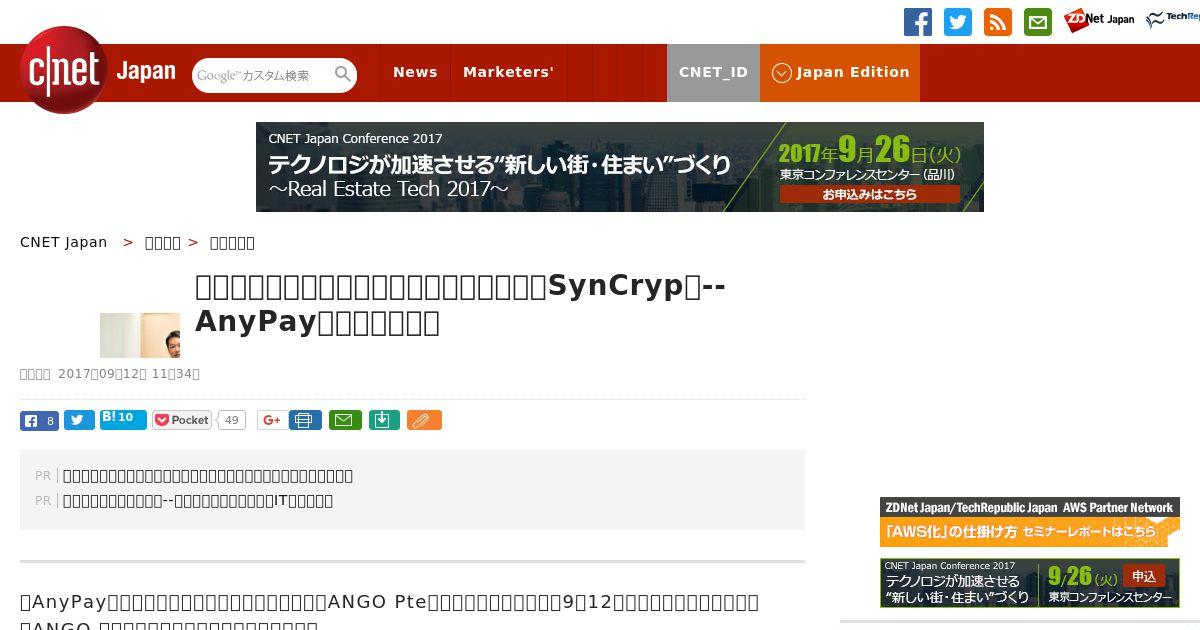The width and height of the screenshot is (1200, 630).
Task: Open the AWS seminar report banner ad
Action: tap(1030, 522)
